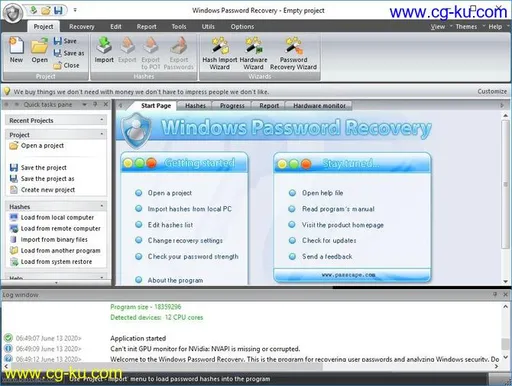Open the Options ribbon tab
Screen dimensions: 512x386
(x=242, y=27)
